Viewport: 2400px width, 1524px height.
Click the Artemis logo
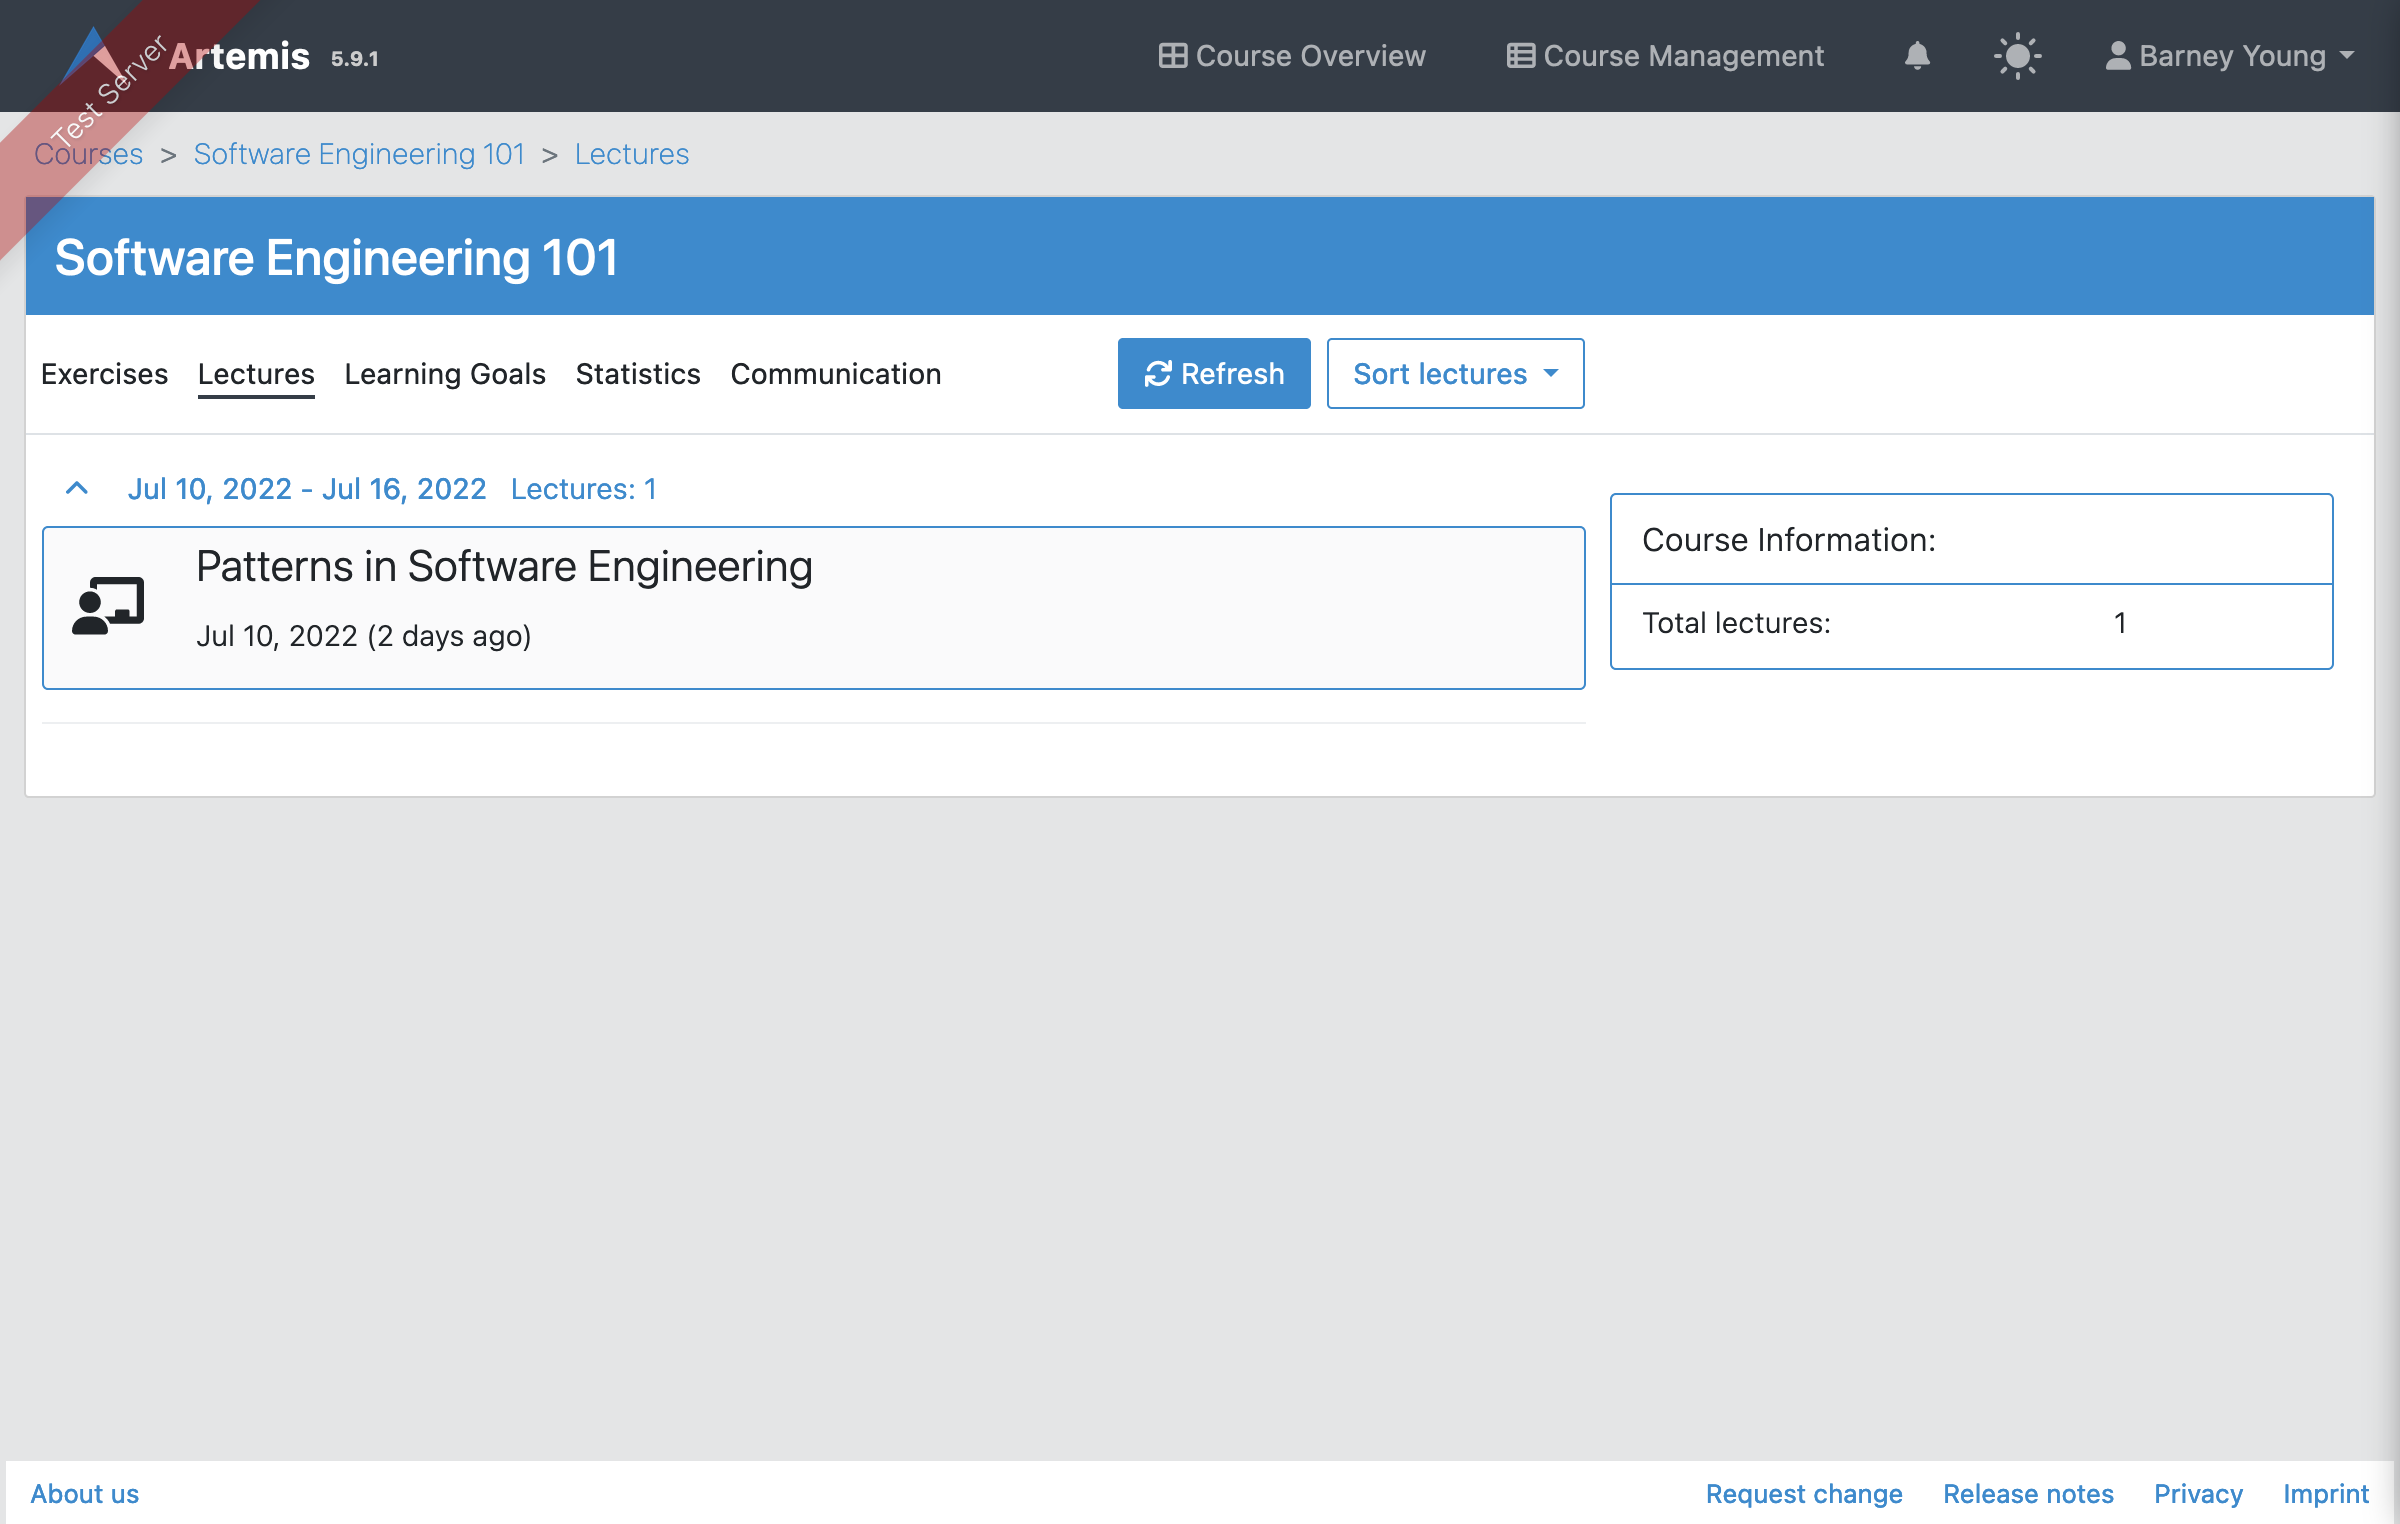click(x=91, y=55)
